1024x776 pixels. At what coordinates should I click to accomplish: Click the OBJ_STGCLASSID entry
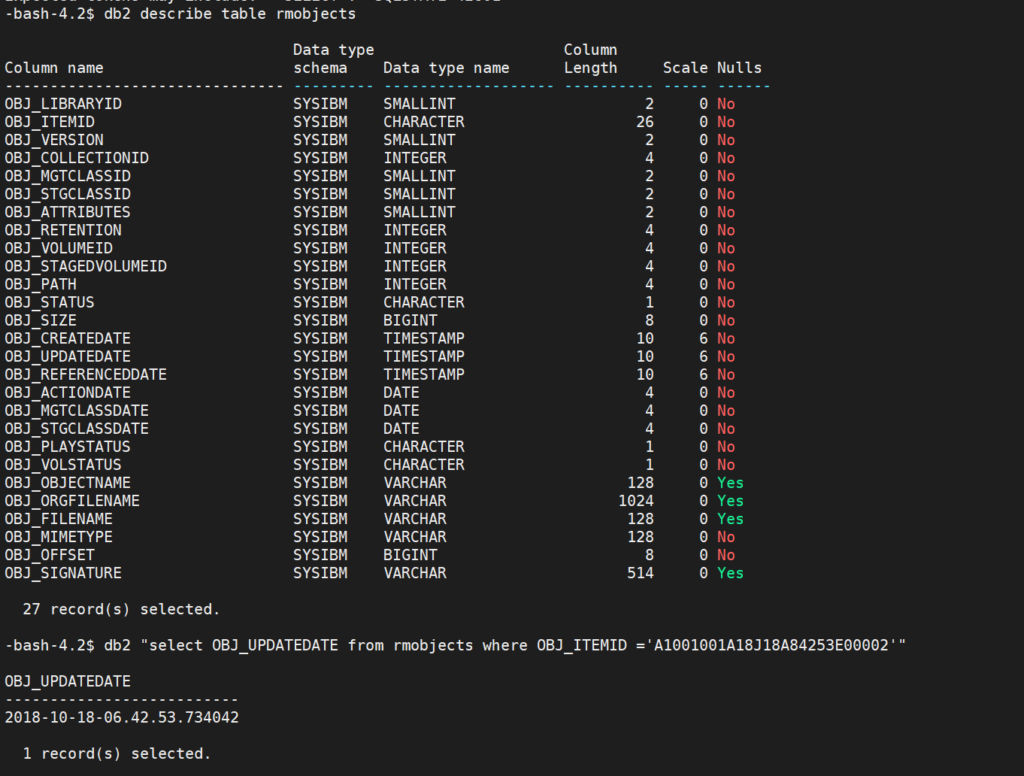(x=67, y=194)
